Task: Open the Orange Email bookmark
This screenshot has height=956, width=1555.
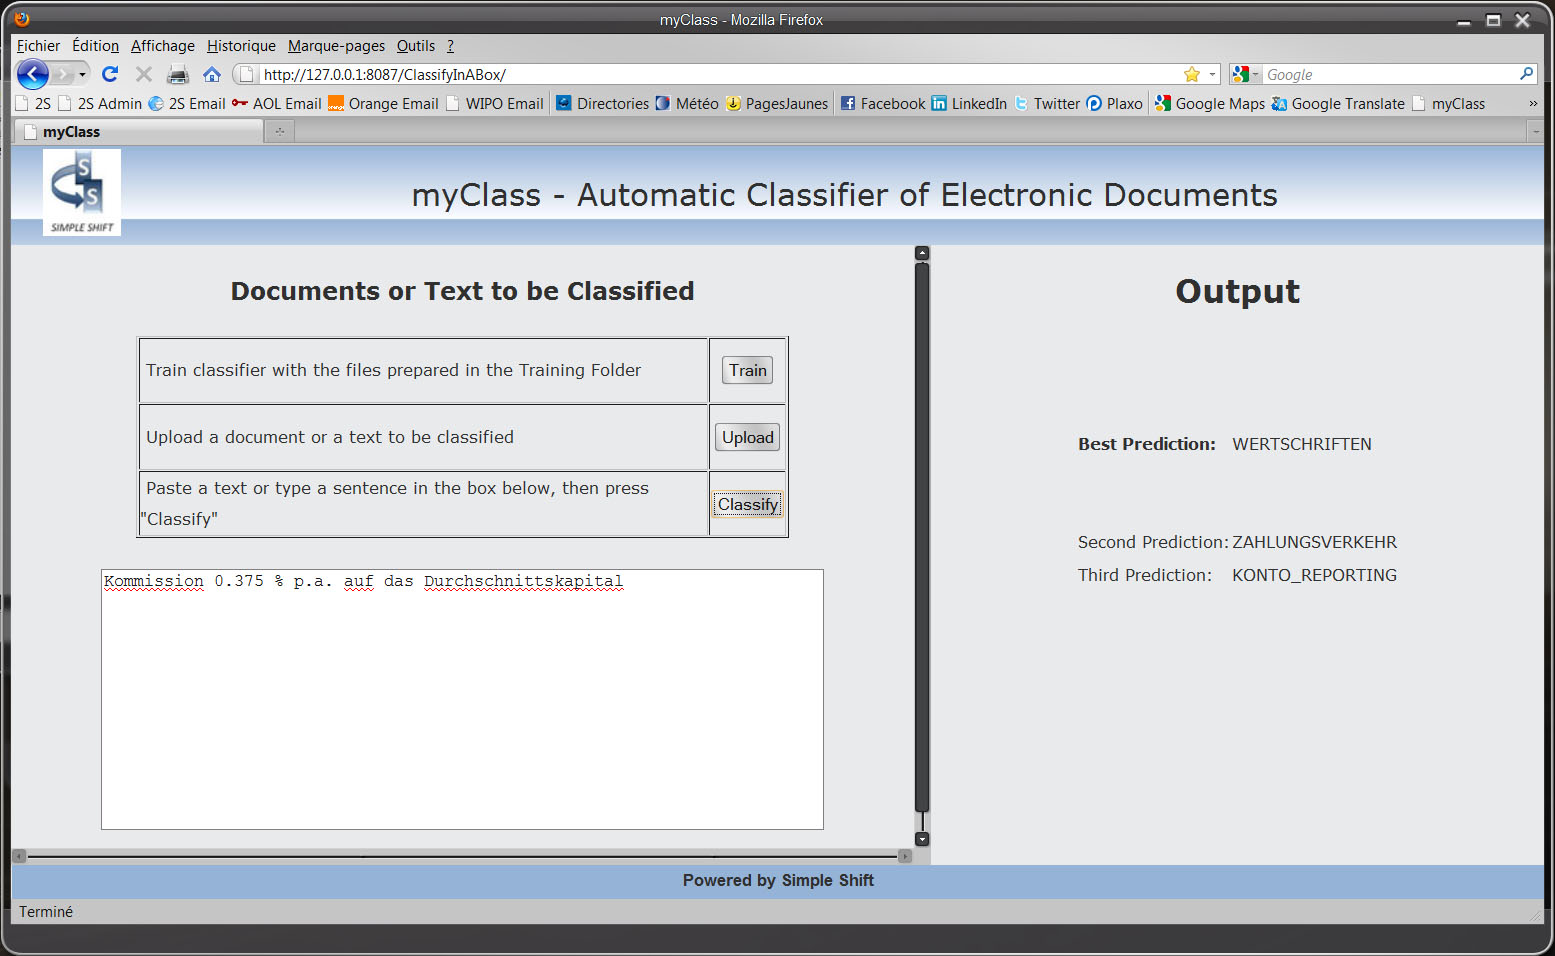Action: coord(384,104)
